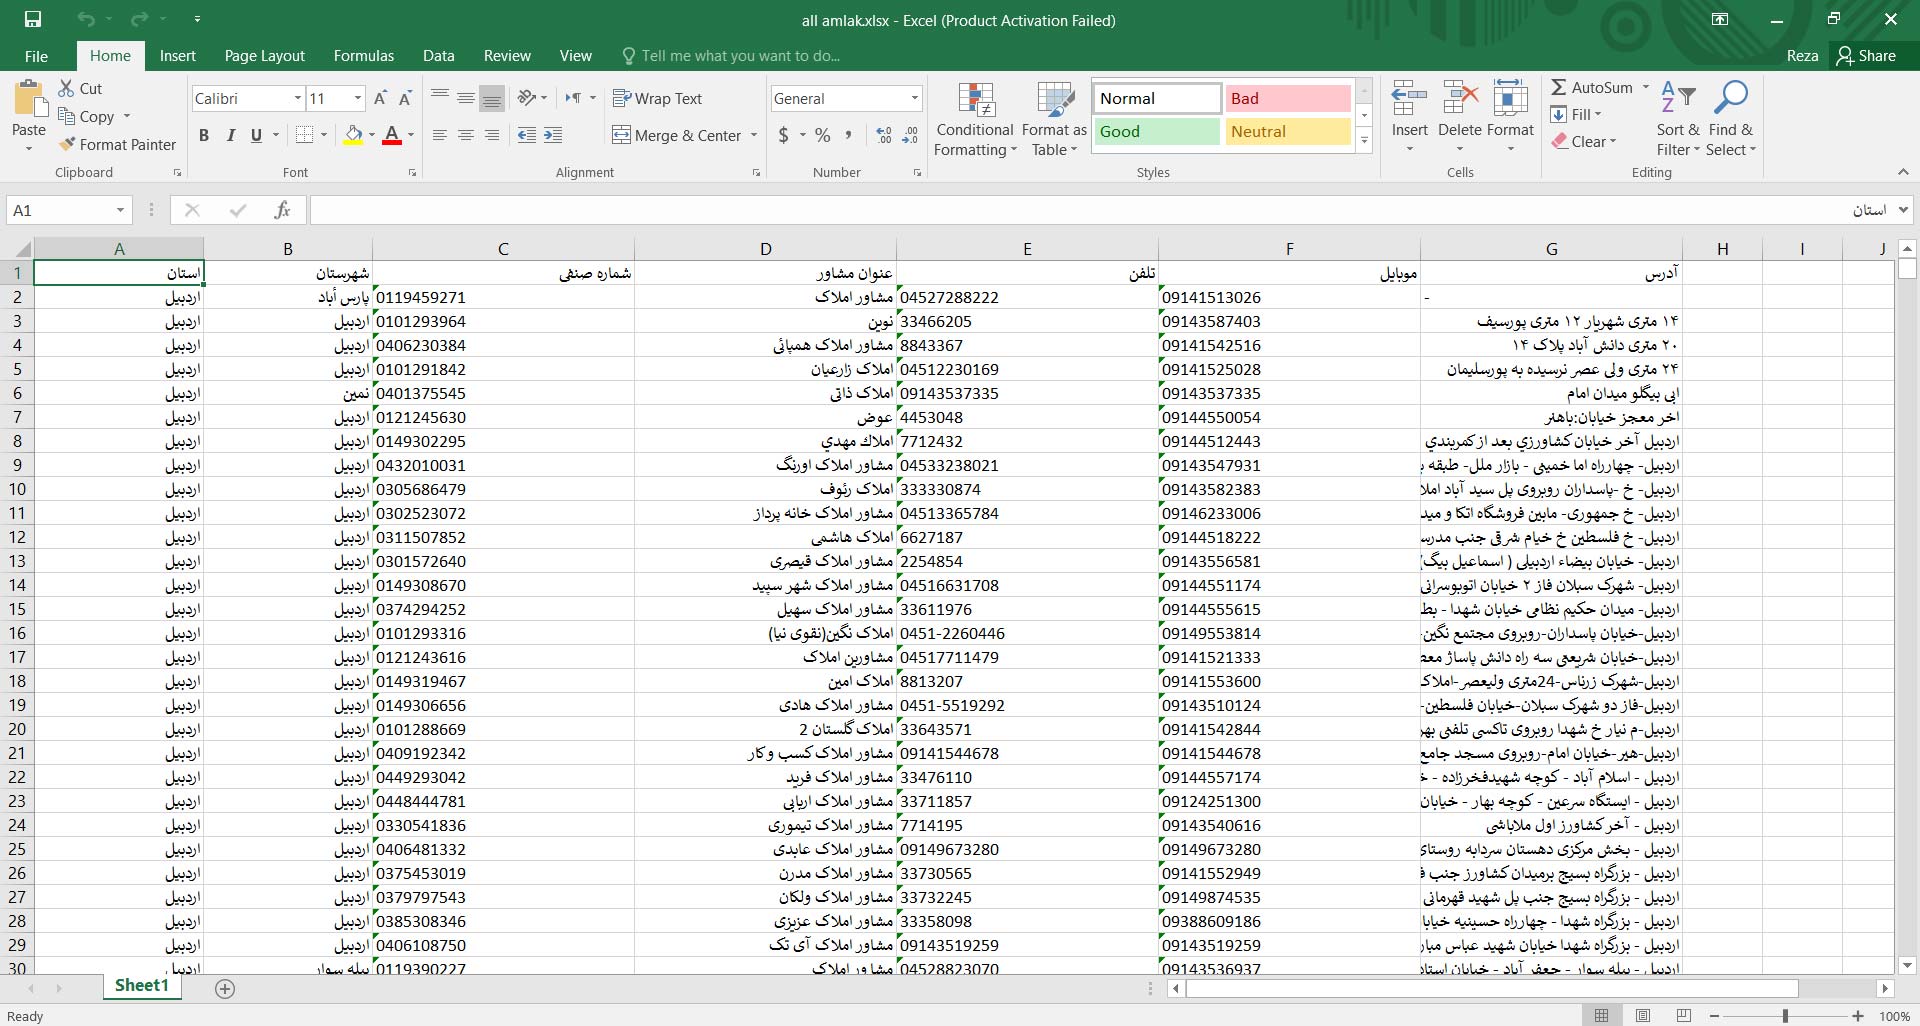Toggle Bold formatting
Screen dimensions: 1920x1026
coord(204,135)
